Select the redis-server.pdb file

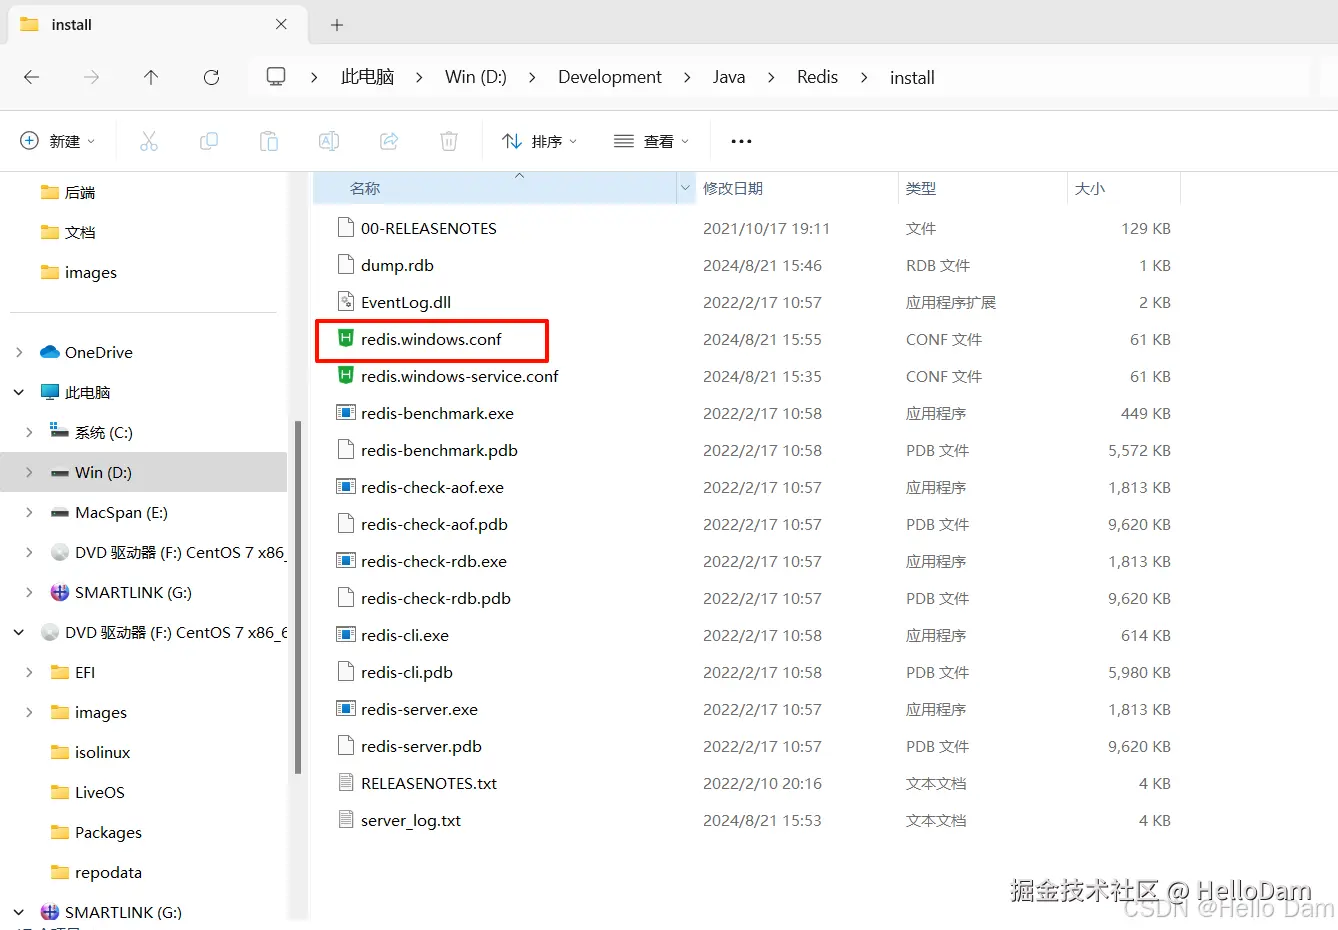click(421, 746)
